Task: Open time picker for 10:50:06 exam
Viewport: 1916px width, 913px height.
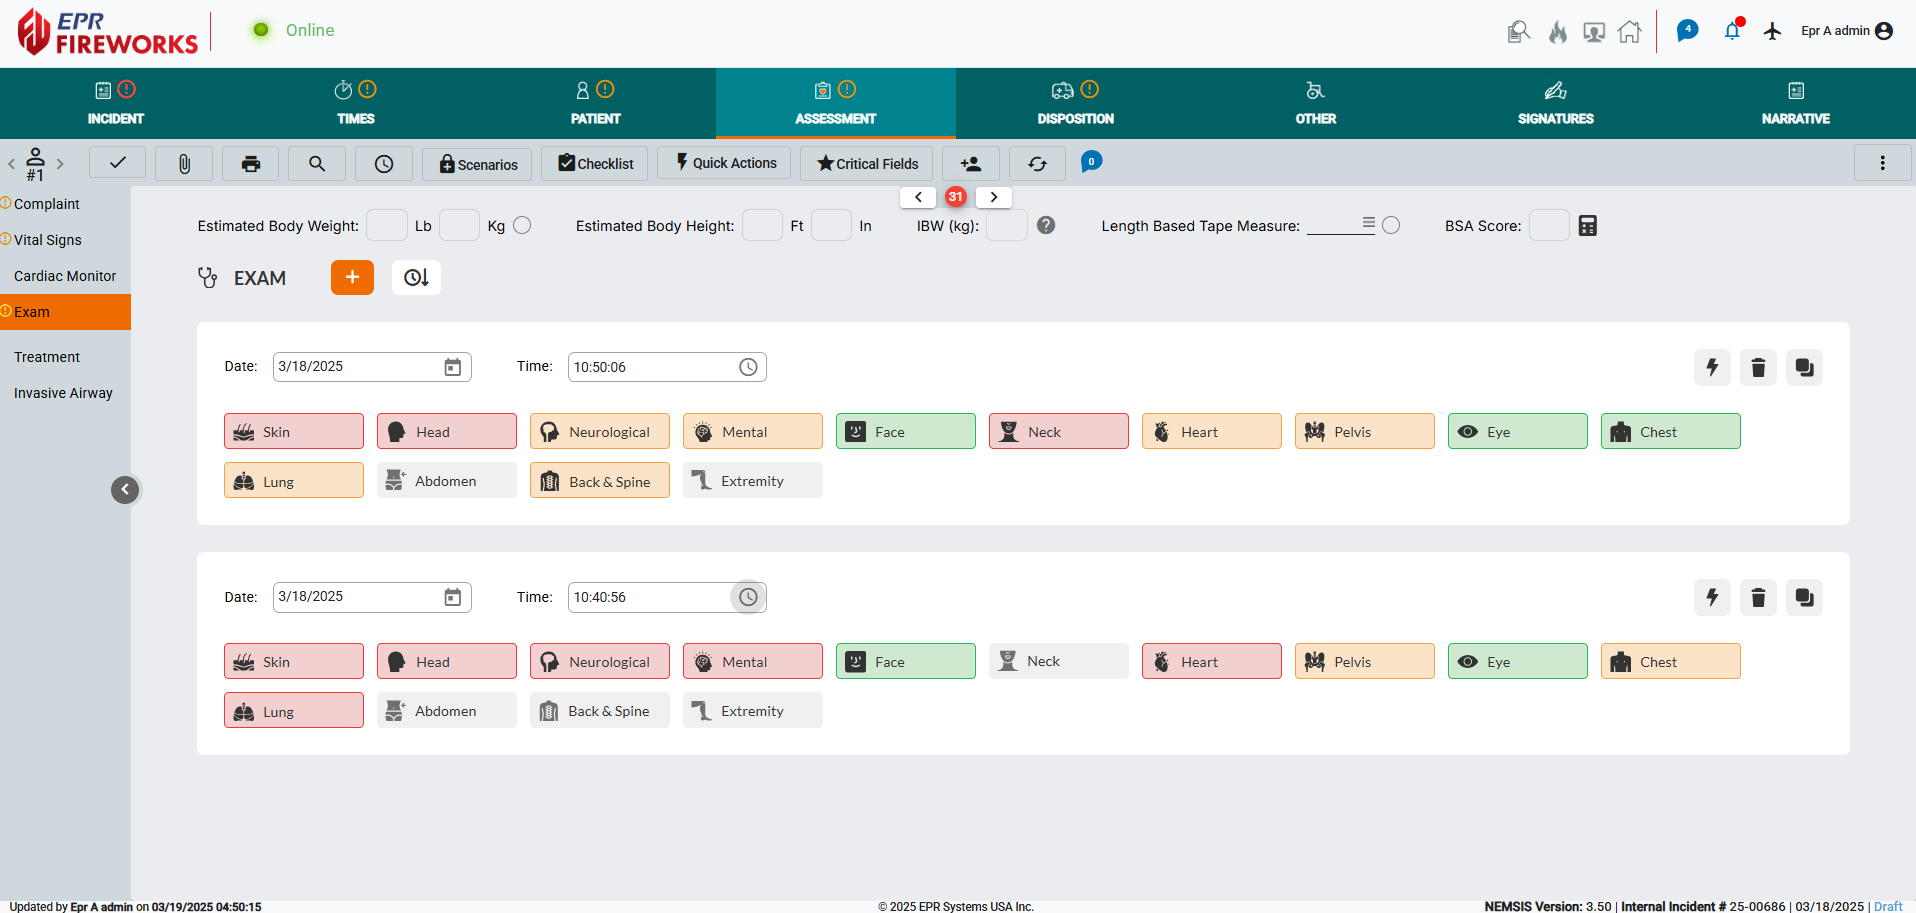Action: [x=748, y=367]
